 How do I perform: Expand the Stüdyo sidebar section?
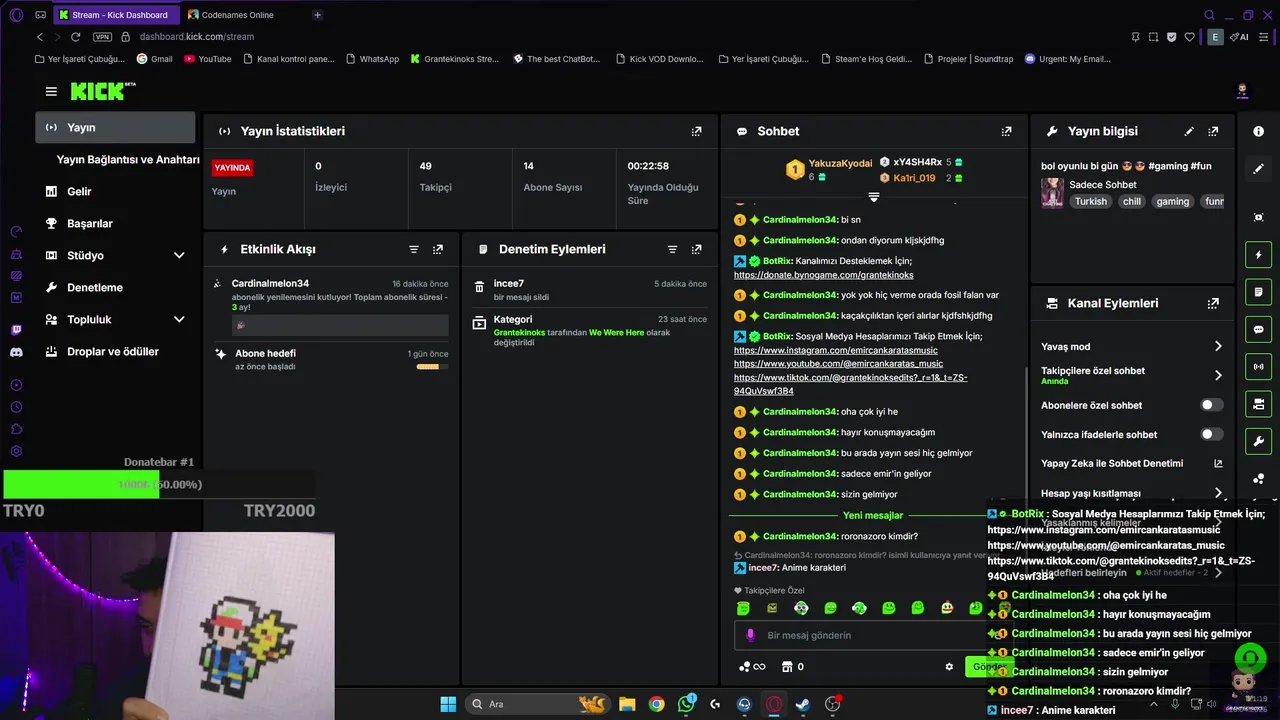179,255
